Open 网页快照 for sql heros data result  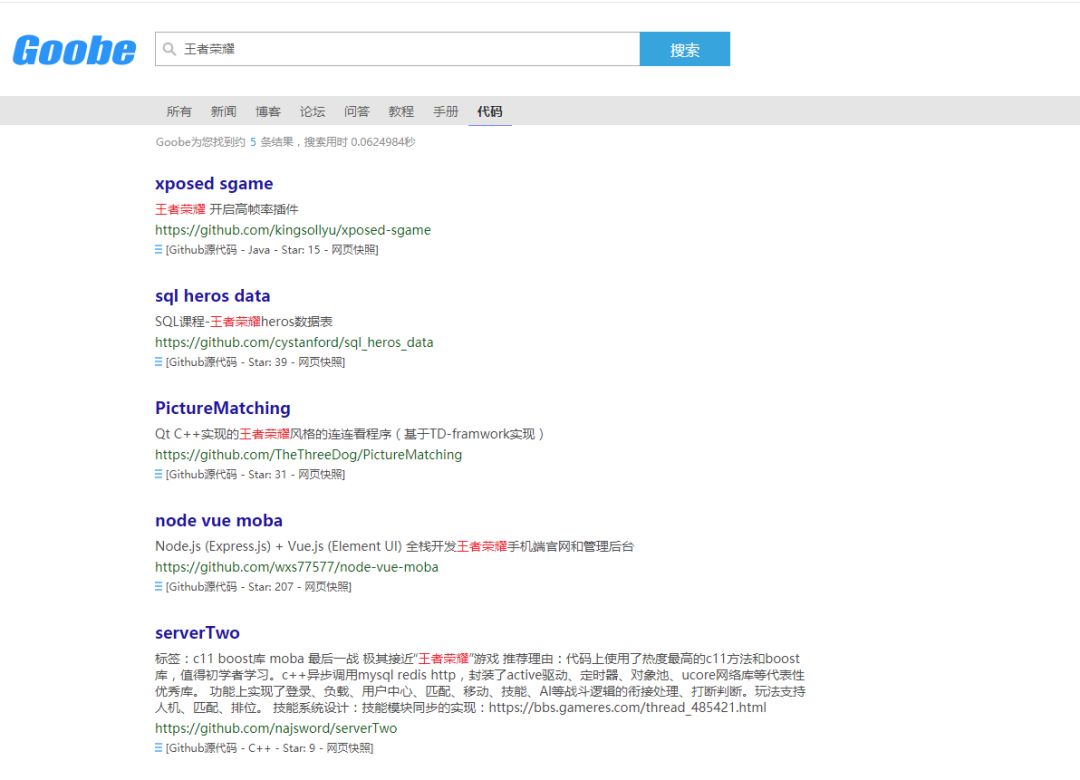tap(320, 362)
